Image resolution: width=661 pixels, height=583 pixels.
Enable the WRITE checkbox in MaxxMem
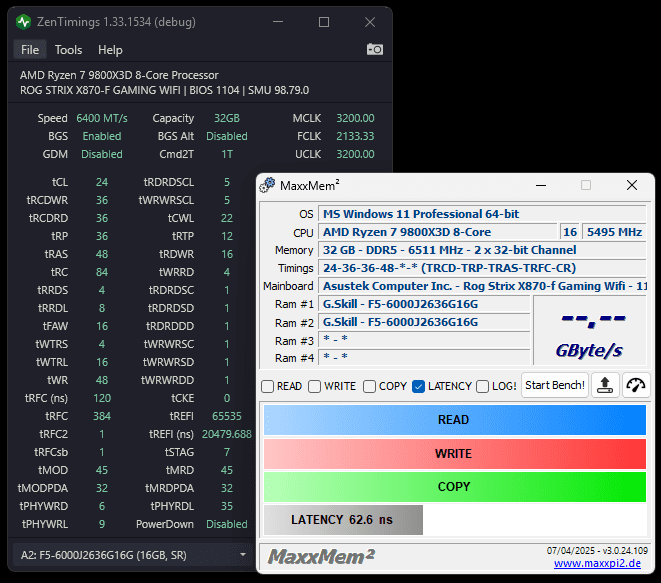314,386
